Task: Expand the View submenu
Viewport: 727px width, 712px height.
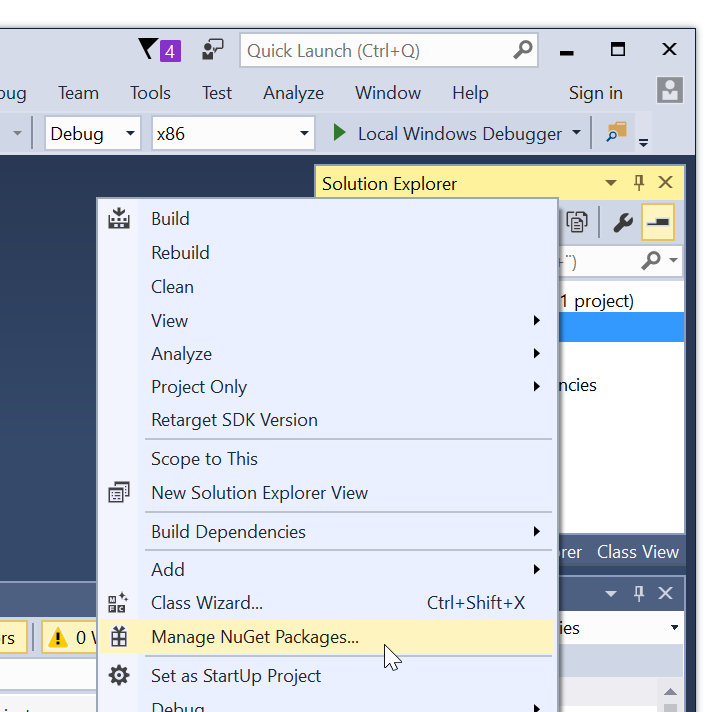Action: 326,321
